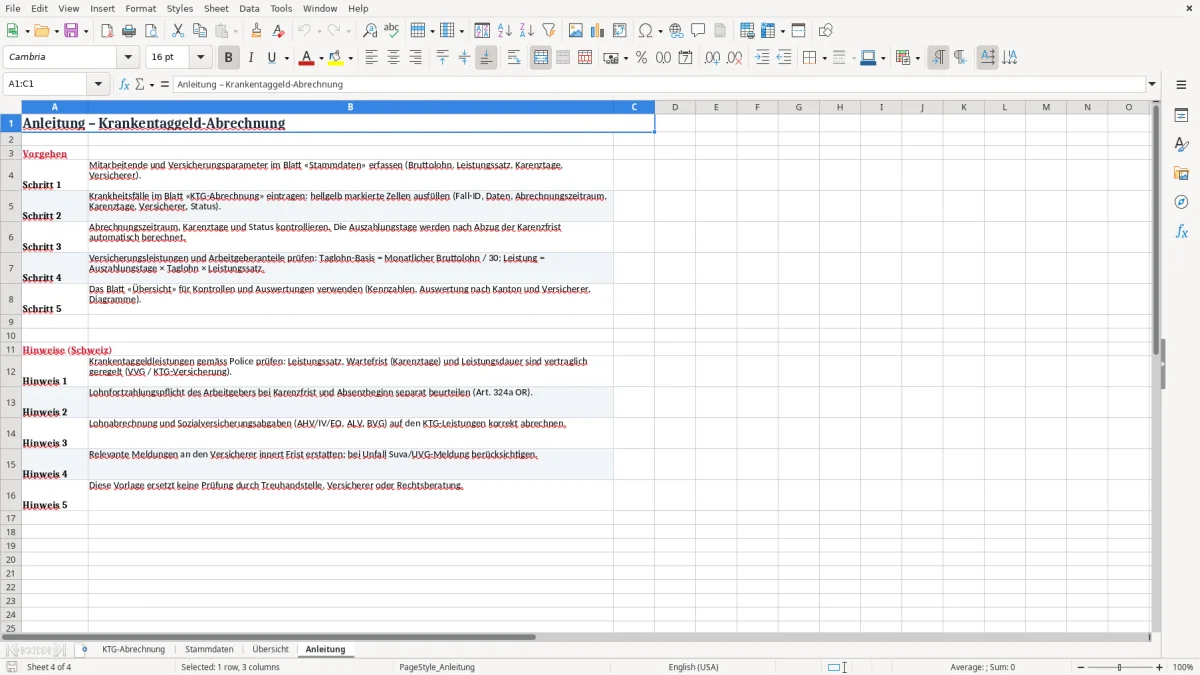Open font color dropdown arrow
Image resolution: width=1200 pixels, height=675 pixels.
pos(322,58)
